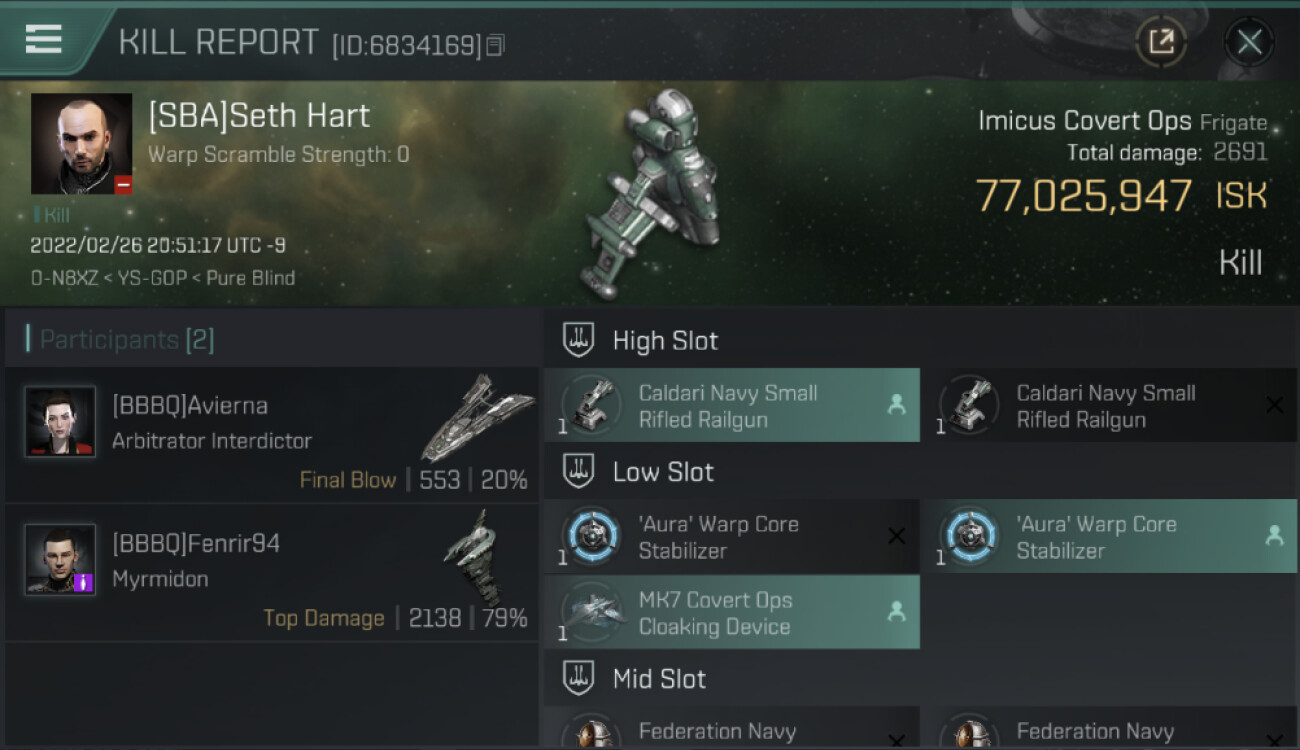
Task: Open Avierna's pilot portrait
Action: [61, 422]
